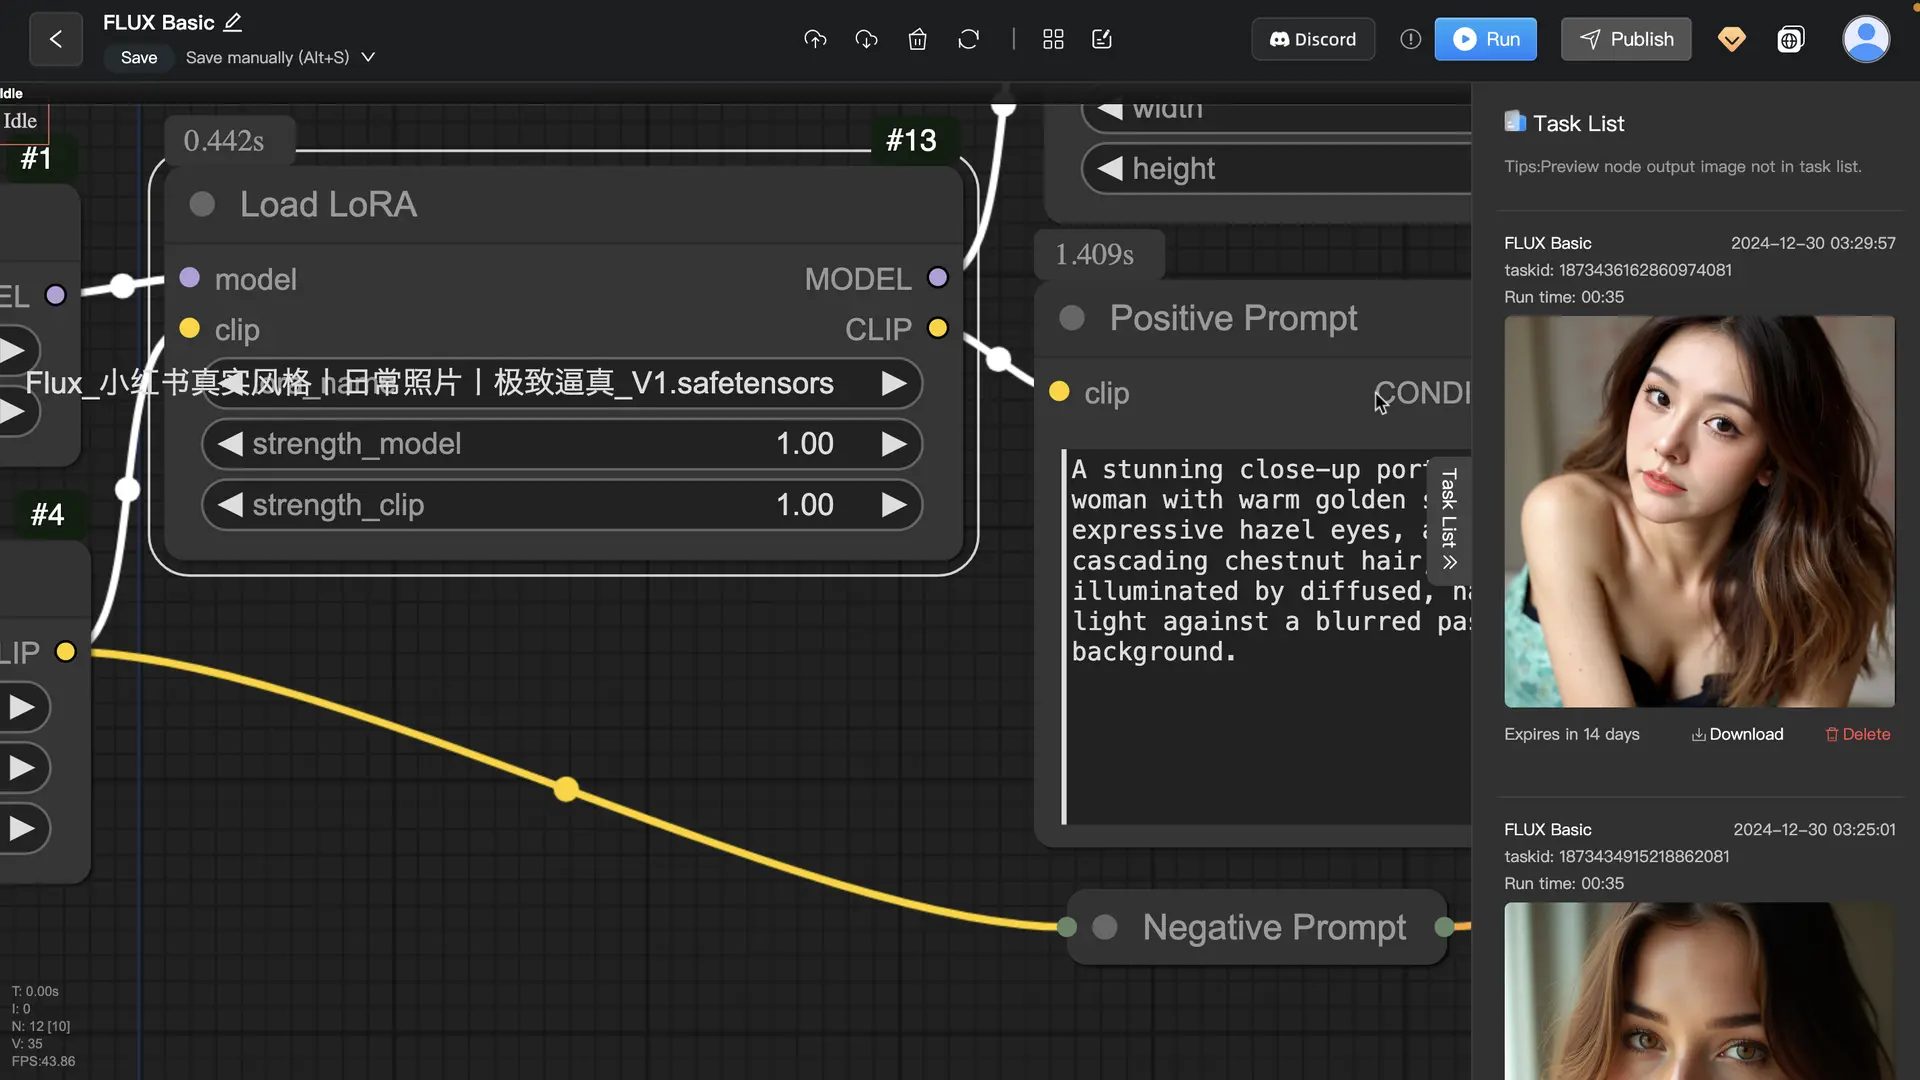
Task: Click the Load LoRA model input port
Action: (189, 277)
